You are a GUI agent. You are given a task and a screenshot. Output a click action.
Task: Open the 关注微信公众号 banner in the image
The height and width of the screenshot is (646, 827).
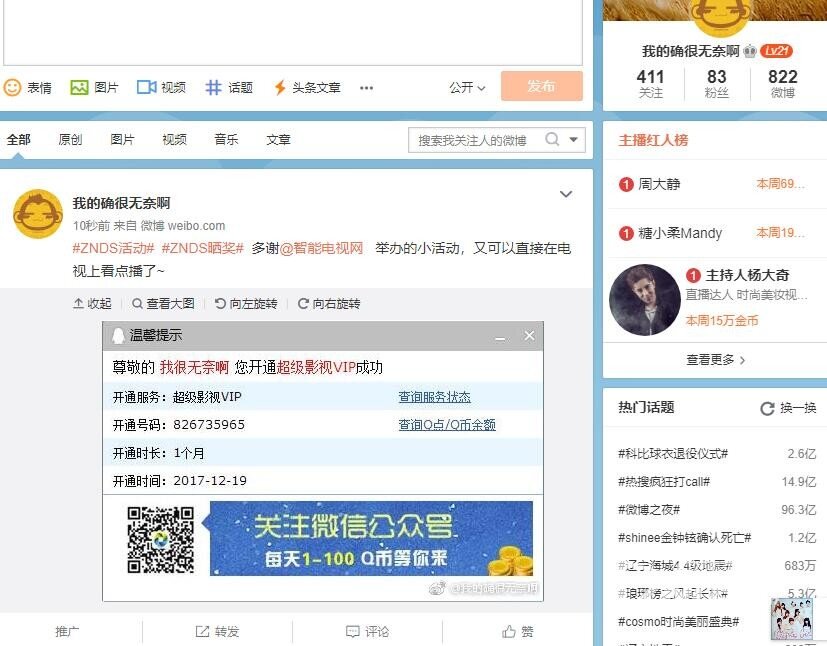[x=371, y=538]
